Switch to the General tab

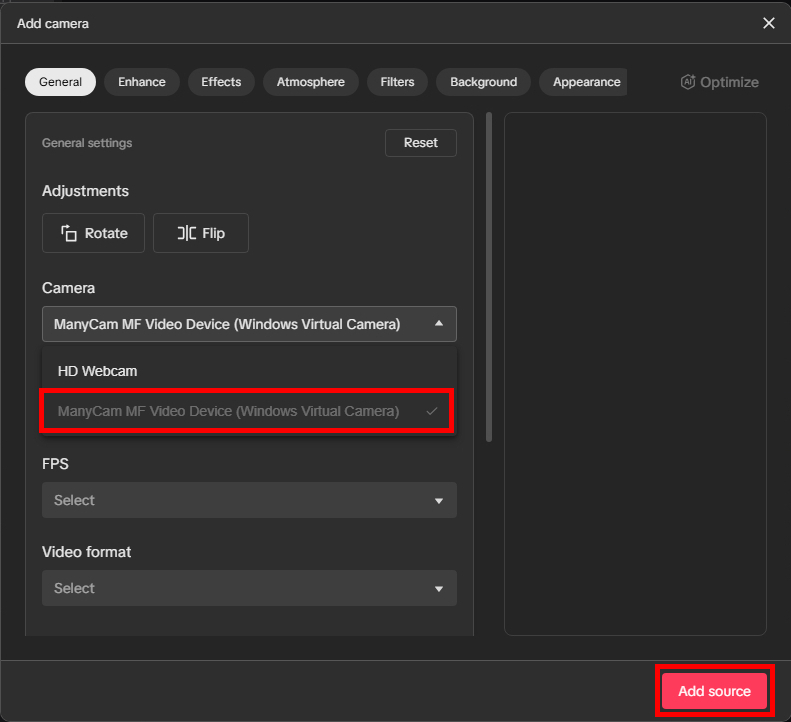coord(60,82)
